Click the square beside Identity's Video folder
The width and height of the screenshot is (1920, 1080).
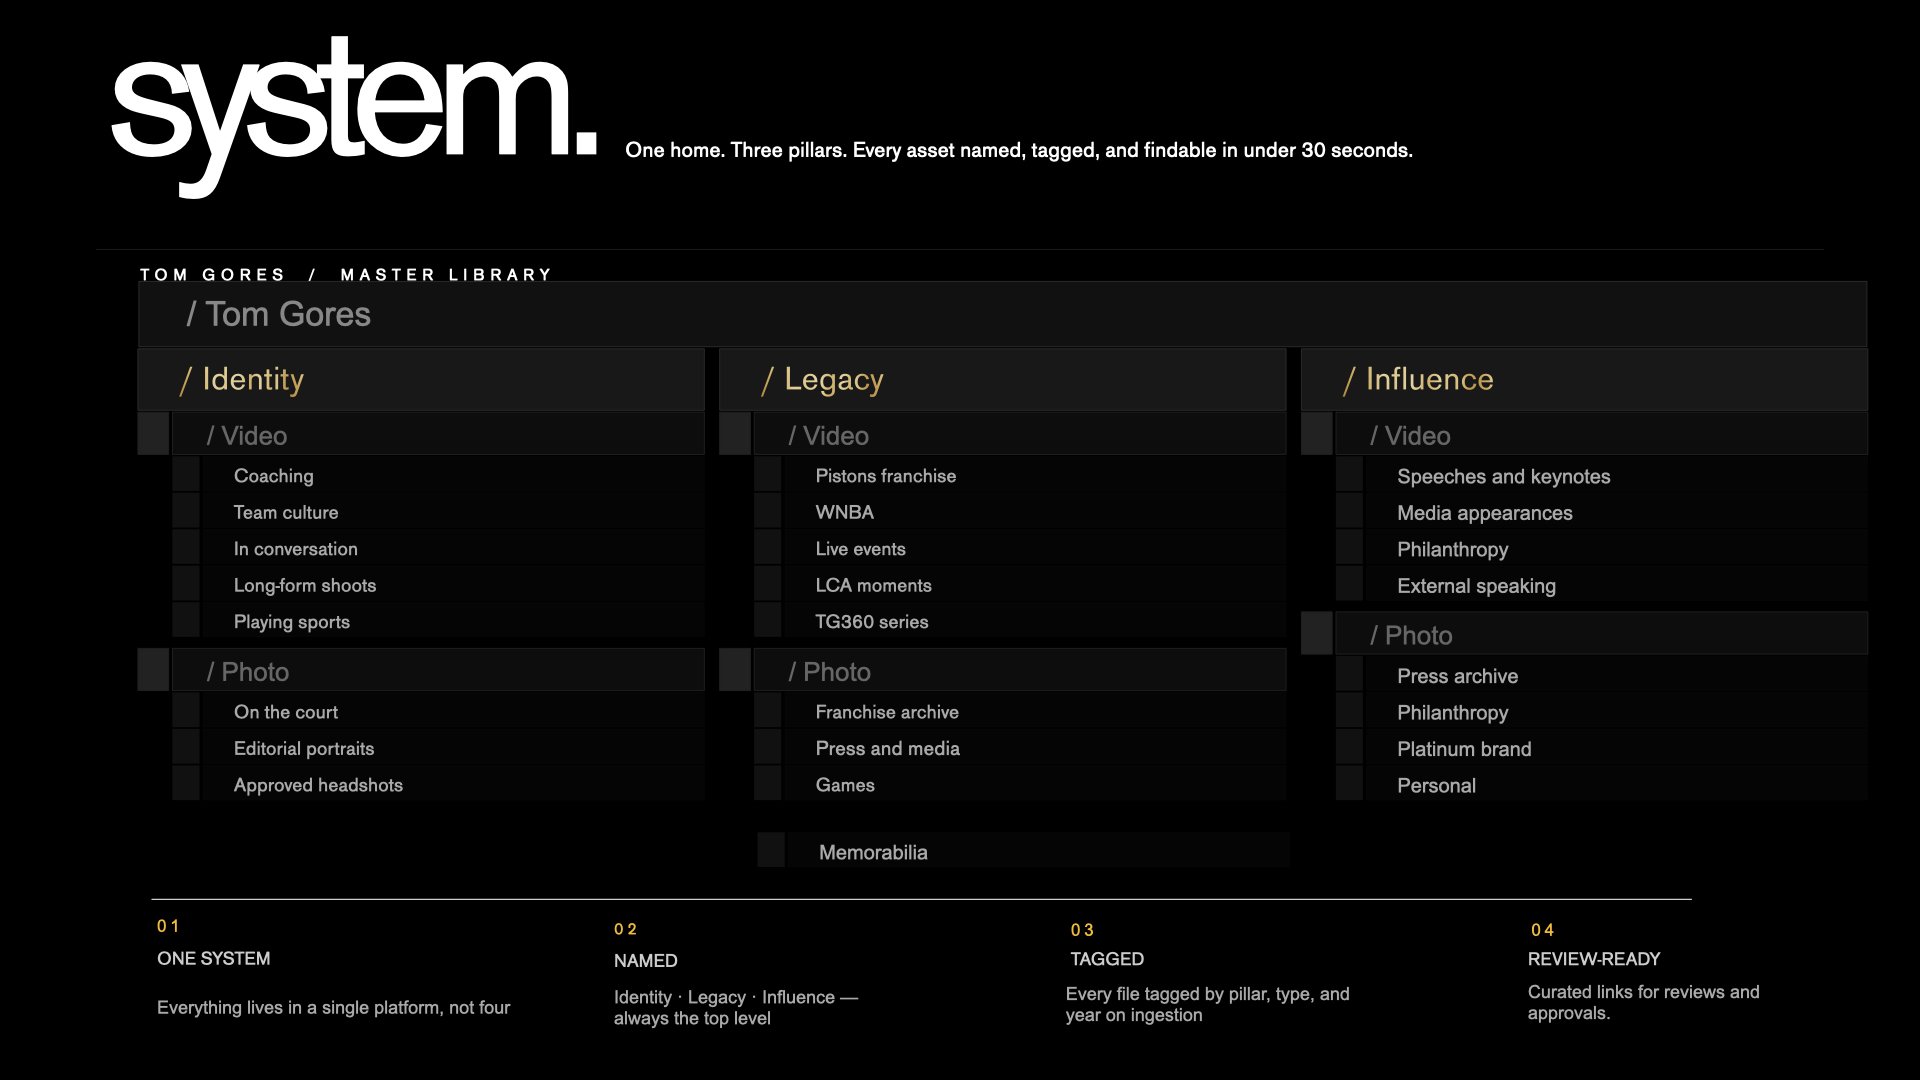153,434
